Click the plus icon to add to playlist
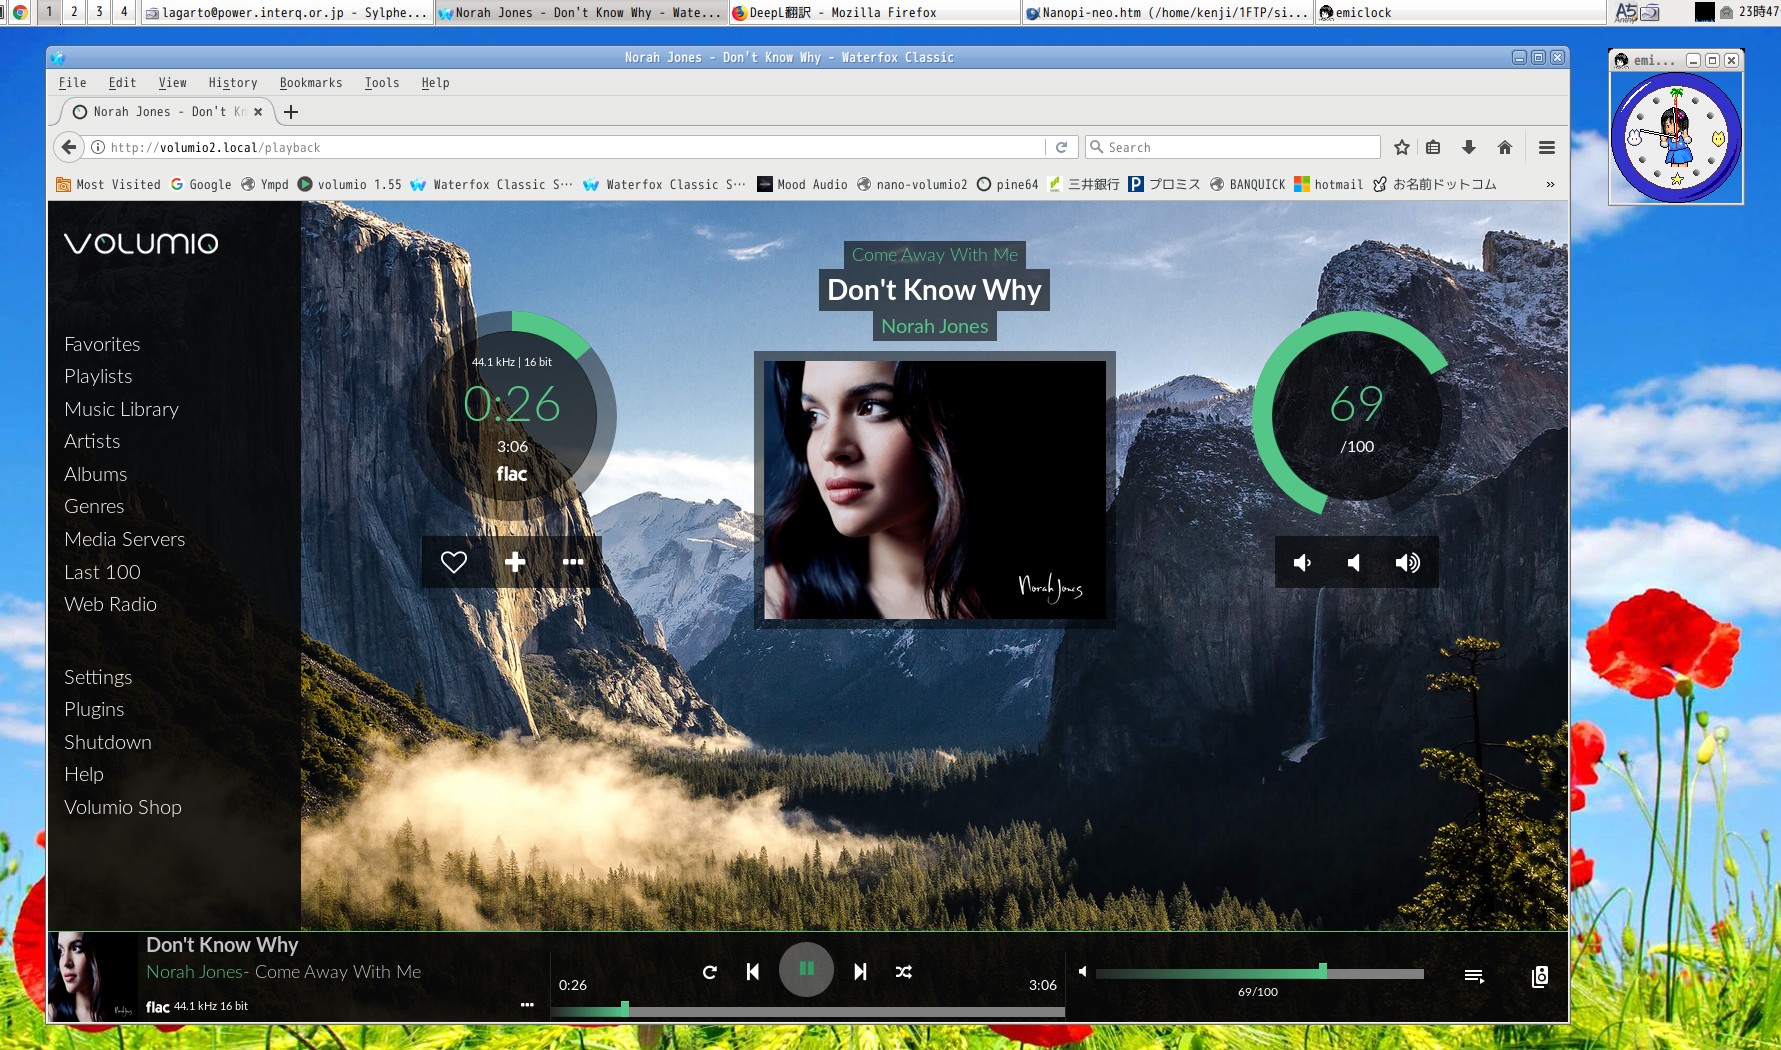Screen dimensions: 1781x1050 (515, 562)
